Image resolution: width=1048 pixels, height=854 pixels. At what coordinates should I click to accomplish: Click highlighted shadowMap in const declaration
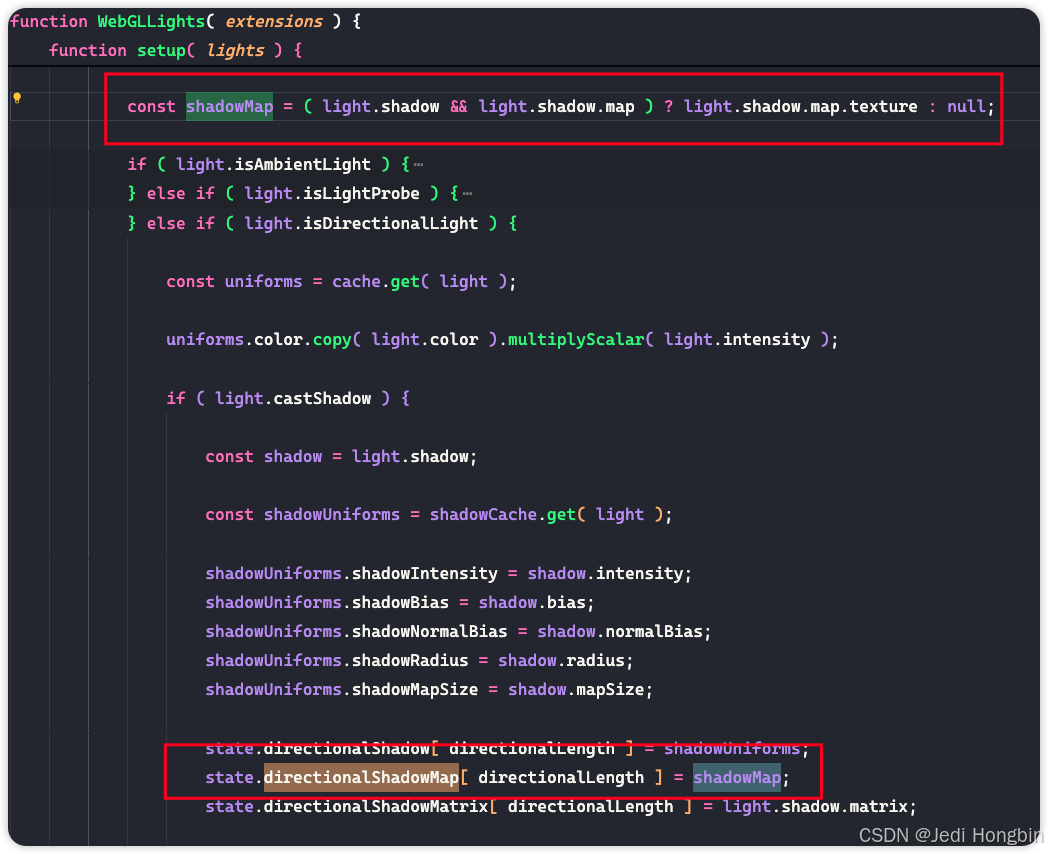[229, 106]
